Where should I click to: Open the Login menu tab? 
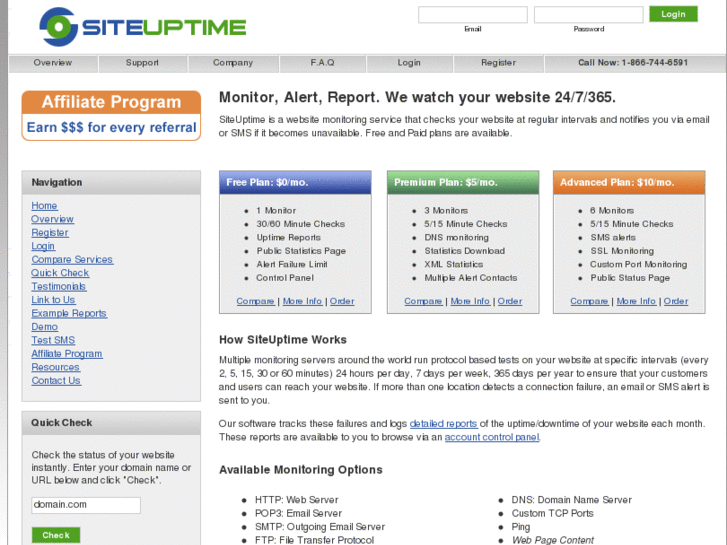(x=409, y=63)
